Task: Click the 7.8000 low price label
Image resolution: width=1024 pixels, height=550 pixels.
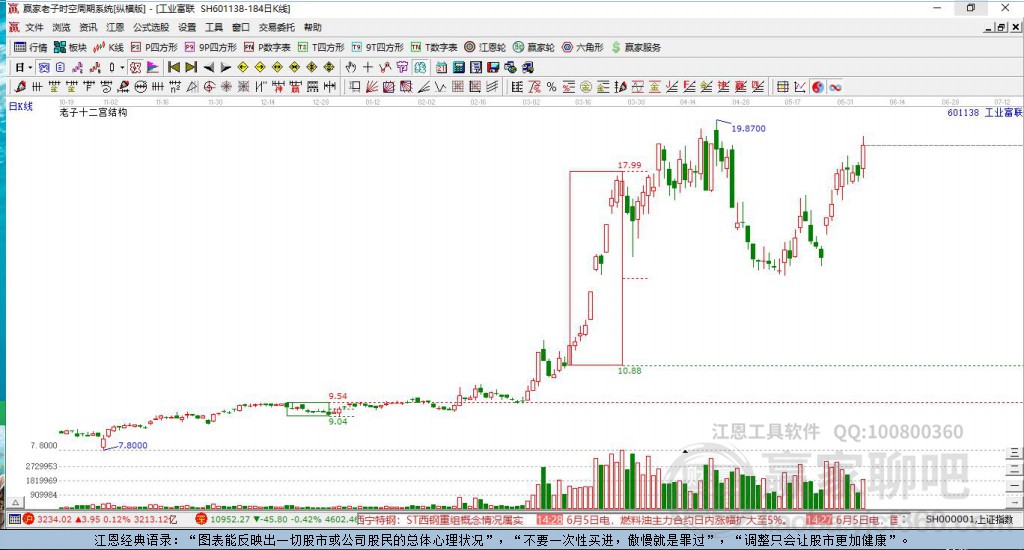Action: [133, 445]
